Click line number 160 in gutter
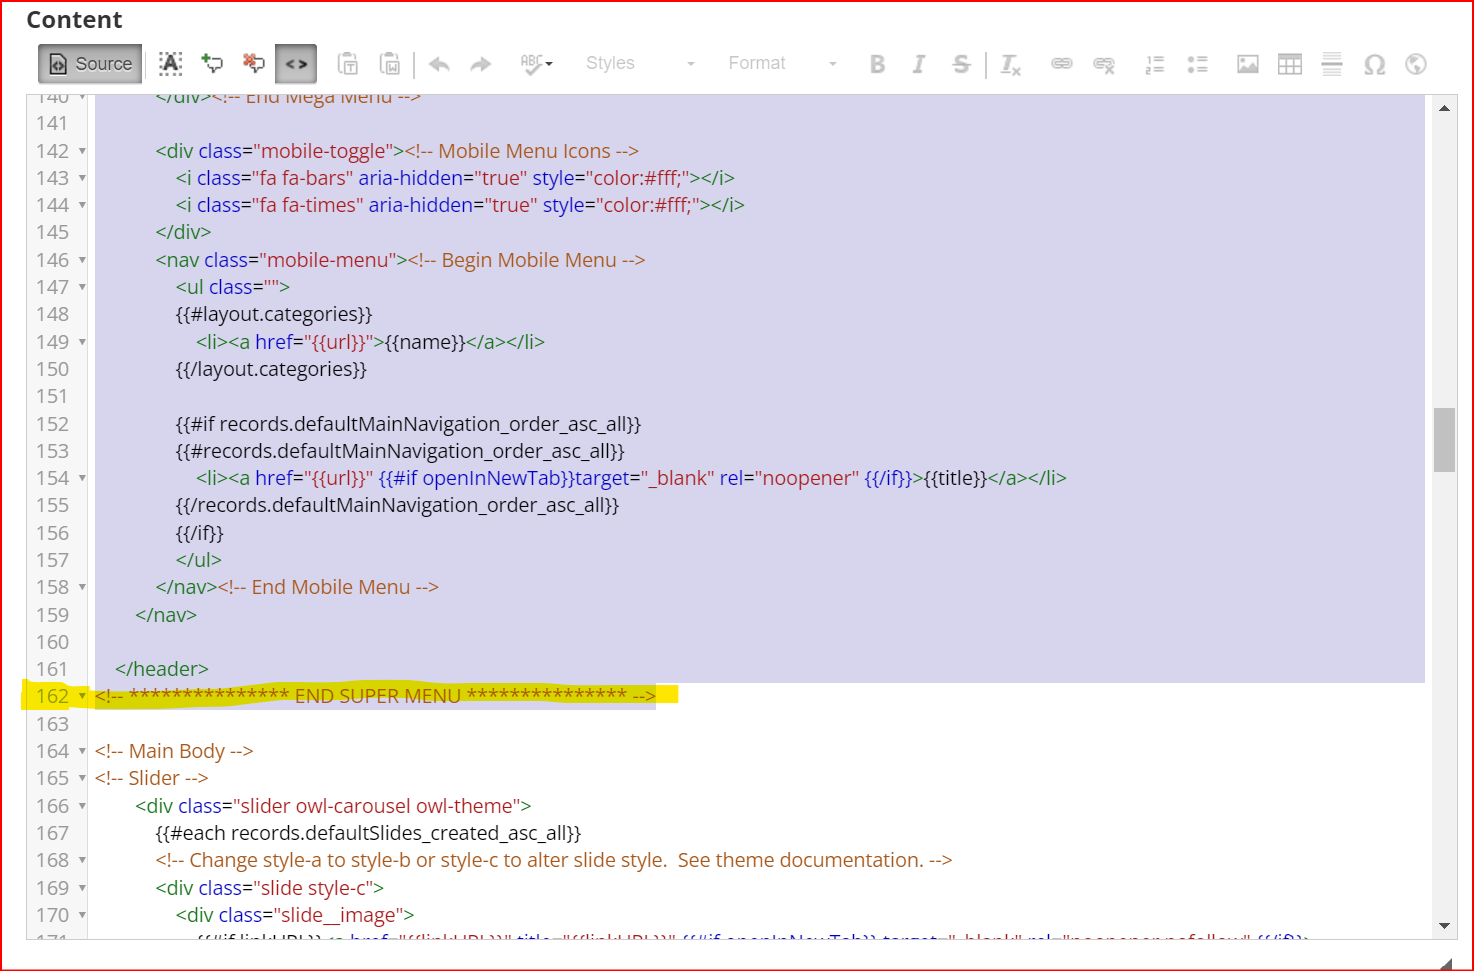1474x971 pixels. [x=52, y=642]
